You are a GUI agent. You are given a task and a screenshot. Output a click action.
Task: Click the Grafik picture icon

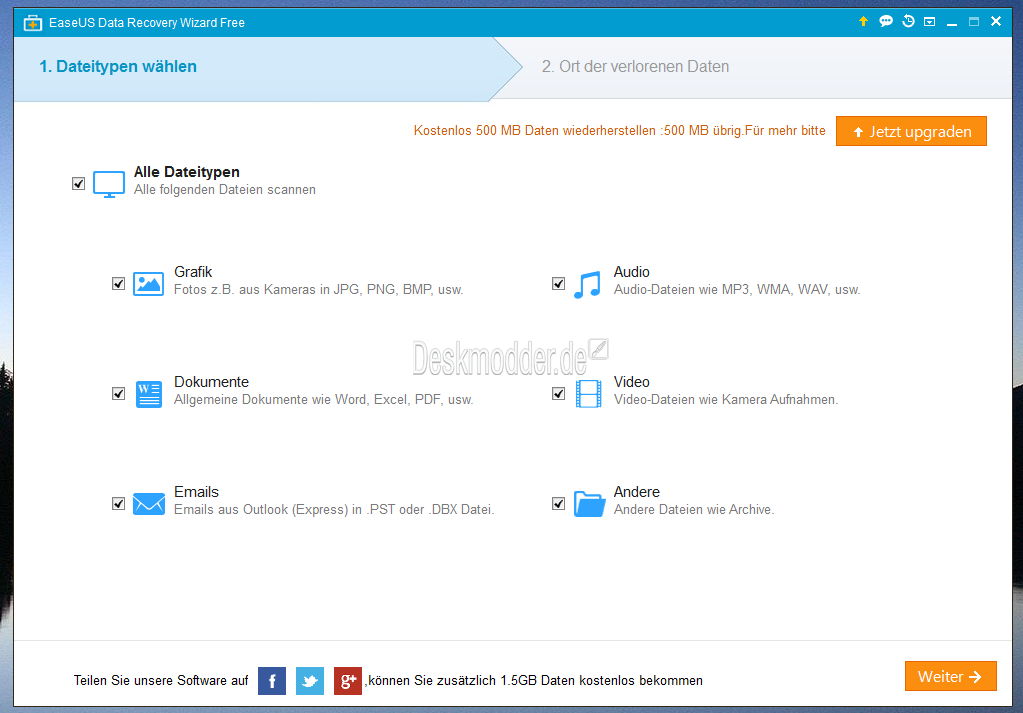pos(149,284)
